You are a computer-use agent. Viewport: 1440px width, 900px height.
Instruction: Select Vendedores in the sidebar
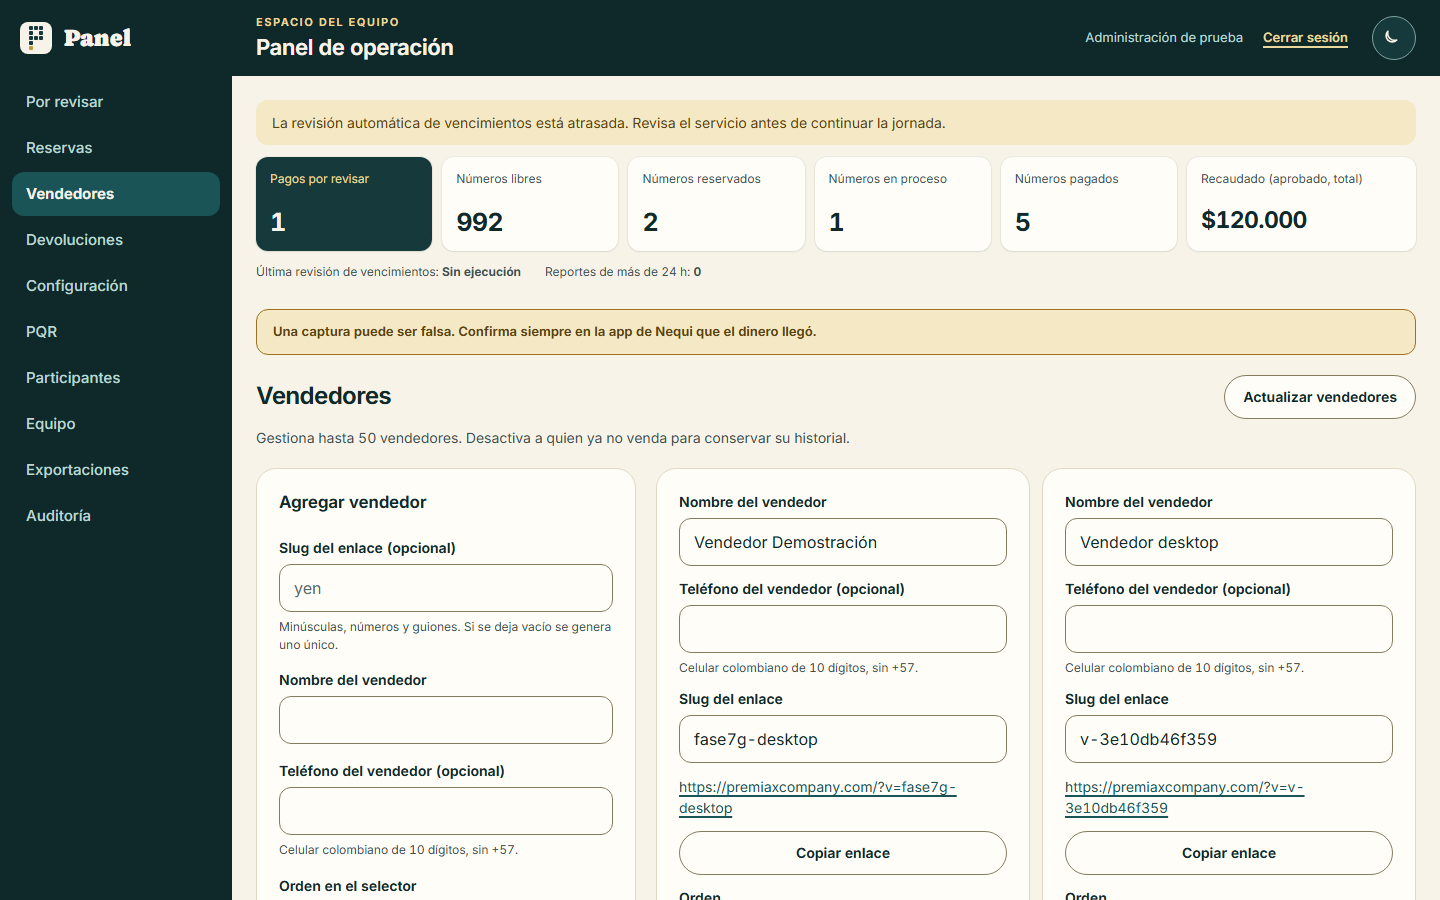click(x=116, y=194)
